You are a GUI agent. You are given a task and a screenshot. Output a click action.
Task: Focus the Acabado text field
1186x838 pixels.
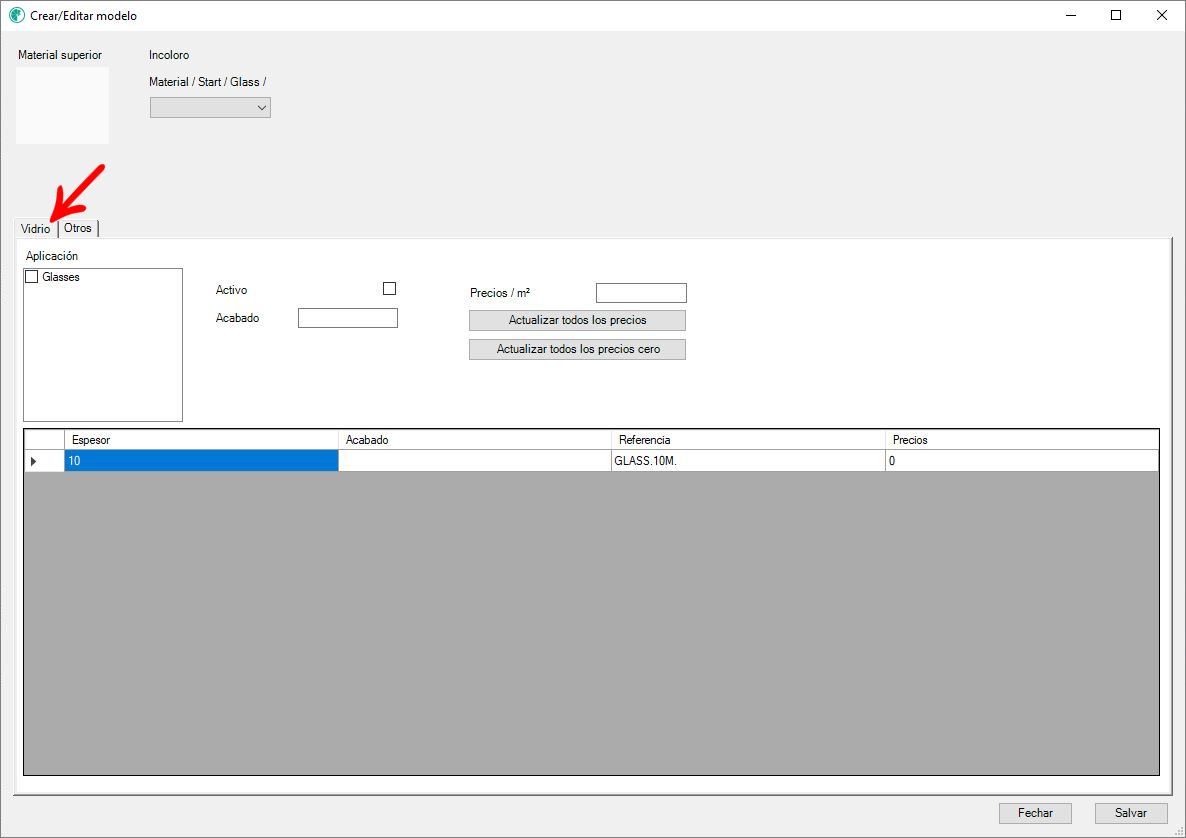pos(348,318)
